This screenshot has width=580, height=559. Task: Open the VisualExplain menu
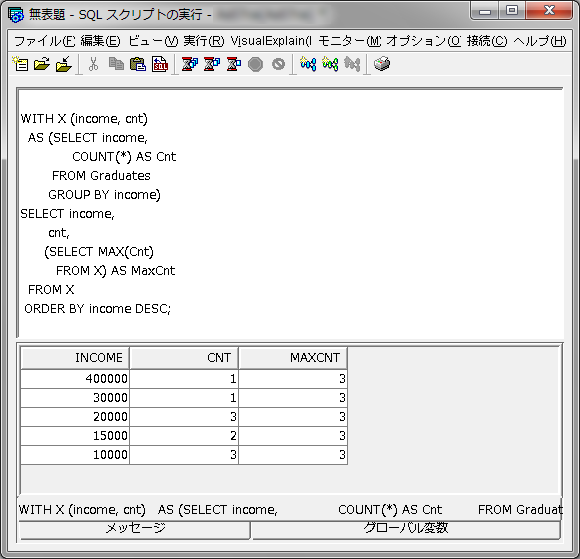click(x=271, y=41)
